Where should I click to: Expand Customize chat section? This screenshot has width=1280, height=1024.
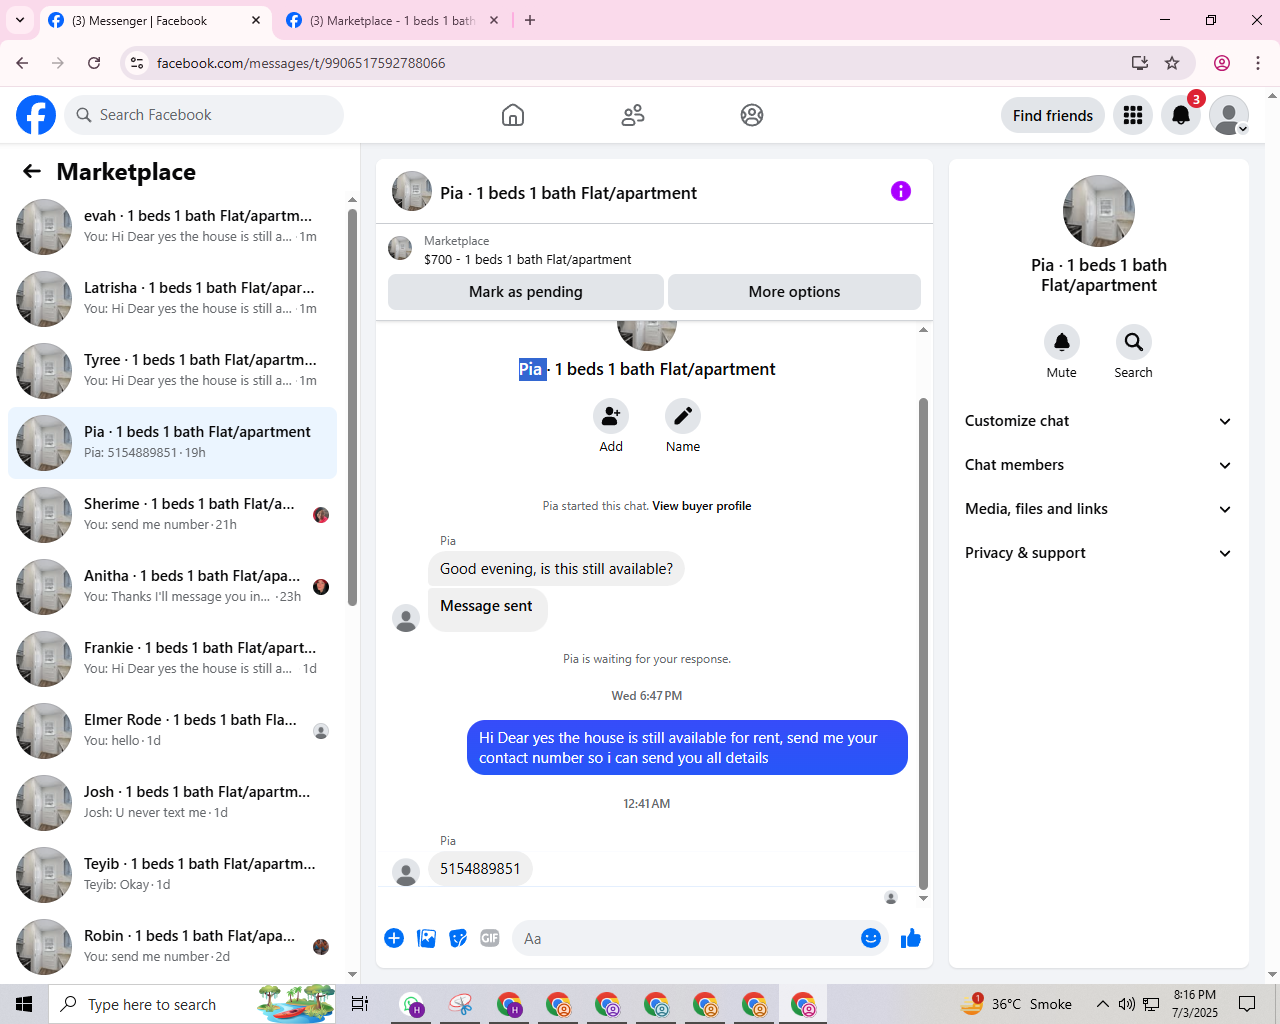point(1098,421)
